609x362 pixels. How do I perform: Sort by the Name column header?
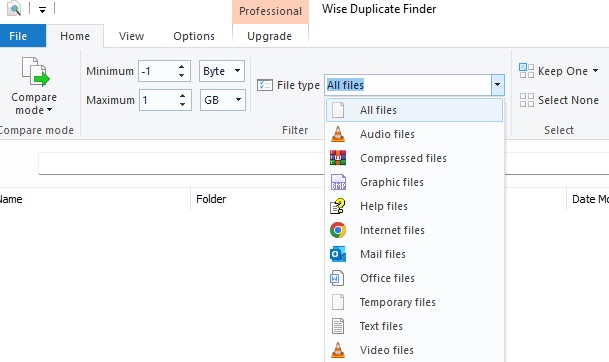tap(11, 199)
